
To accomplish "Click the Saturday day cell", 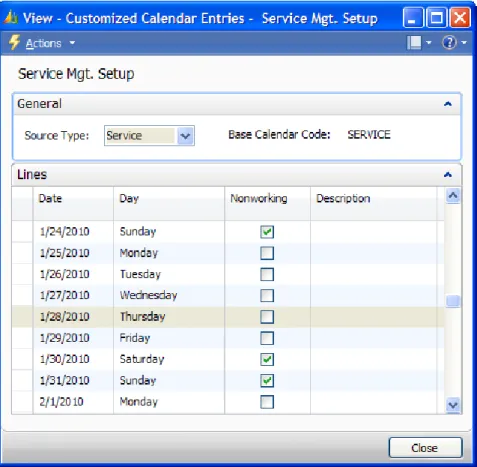I will tap(169, 359).
